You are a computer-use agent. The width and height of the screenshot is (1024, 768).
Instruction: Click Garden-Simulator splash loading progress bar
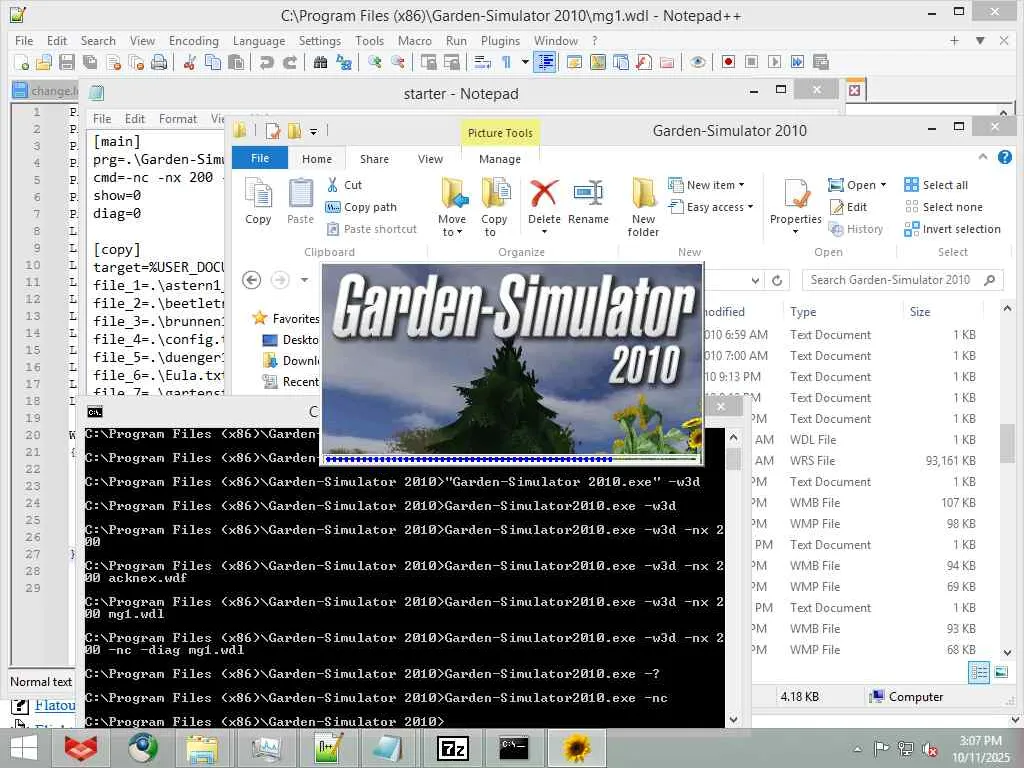pyautogui.click(x=512, y=459)
